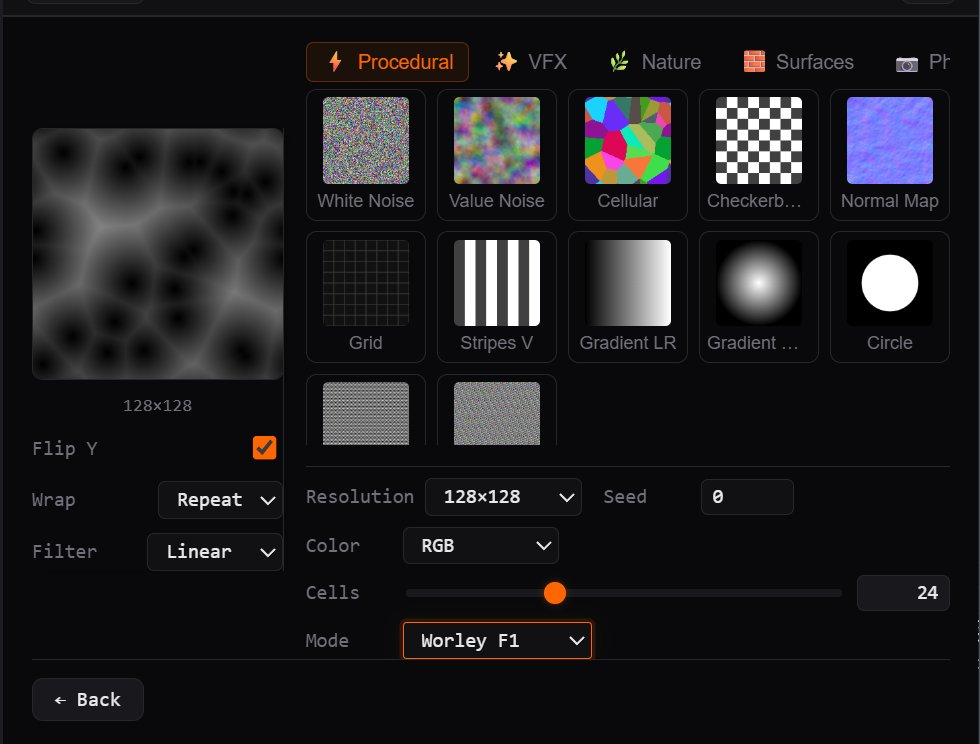Pick the Cellular texture preset
This screenshot has width=980, height=744.
[627, 155]
